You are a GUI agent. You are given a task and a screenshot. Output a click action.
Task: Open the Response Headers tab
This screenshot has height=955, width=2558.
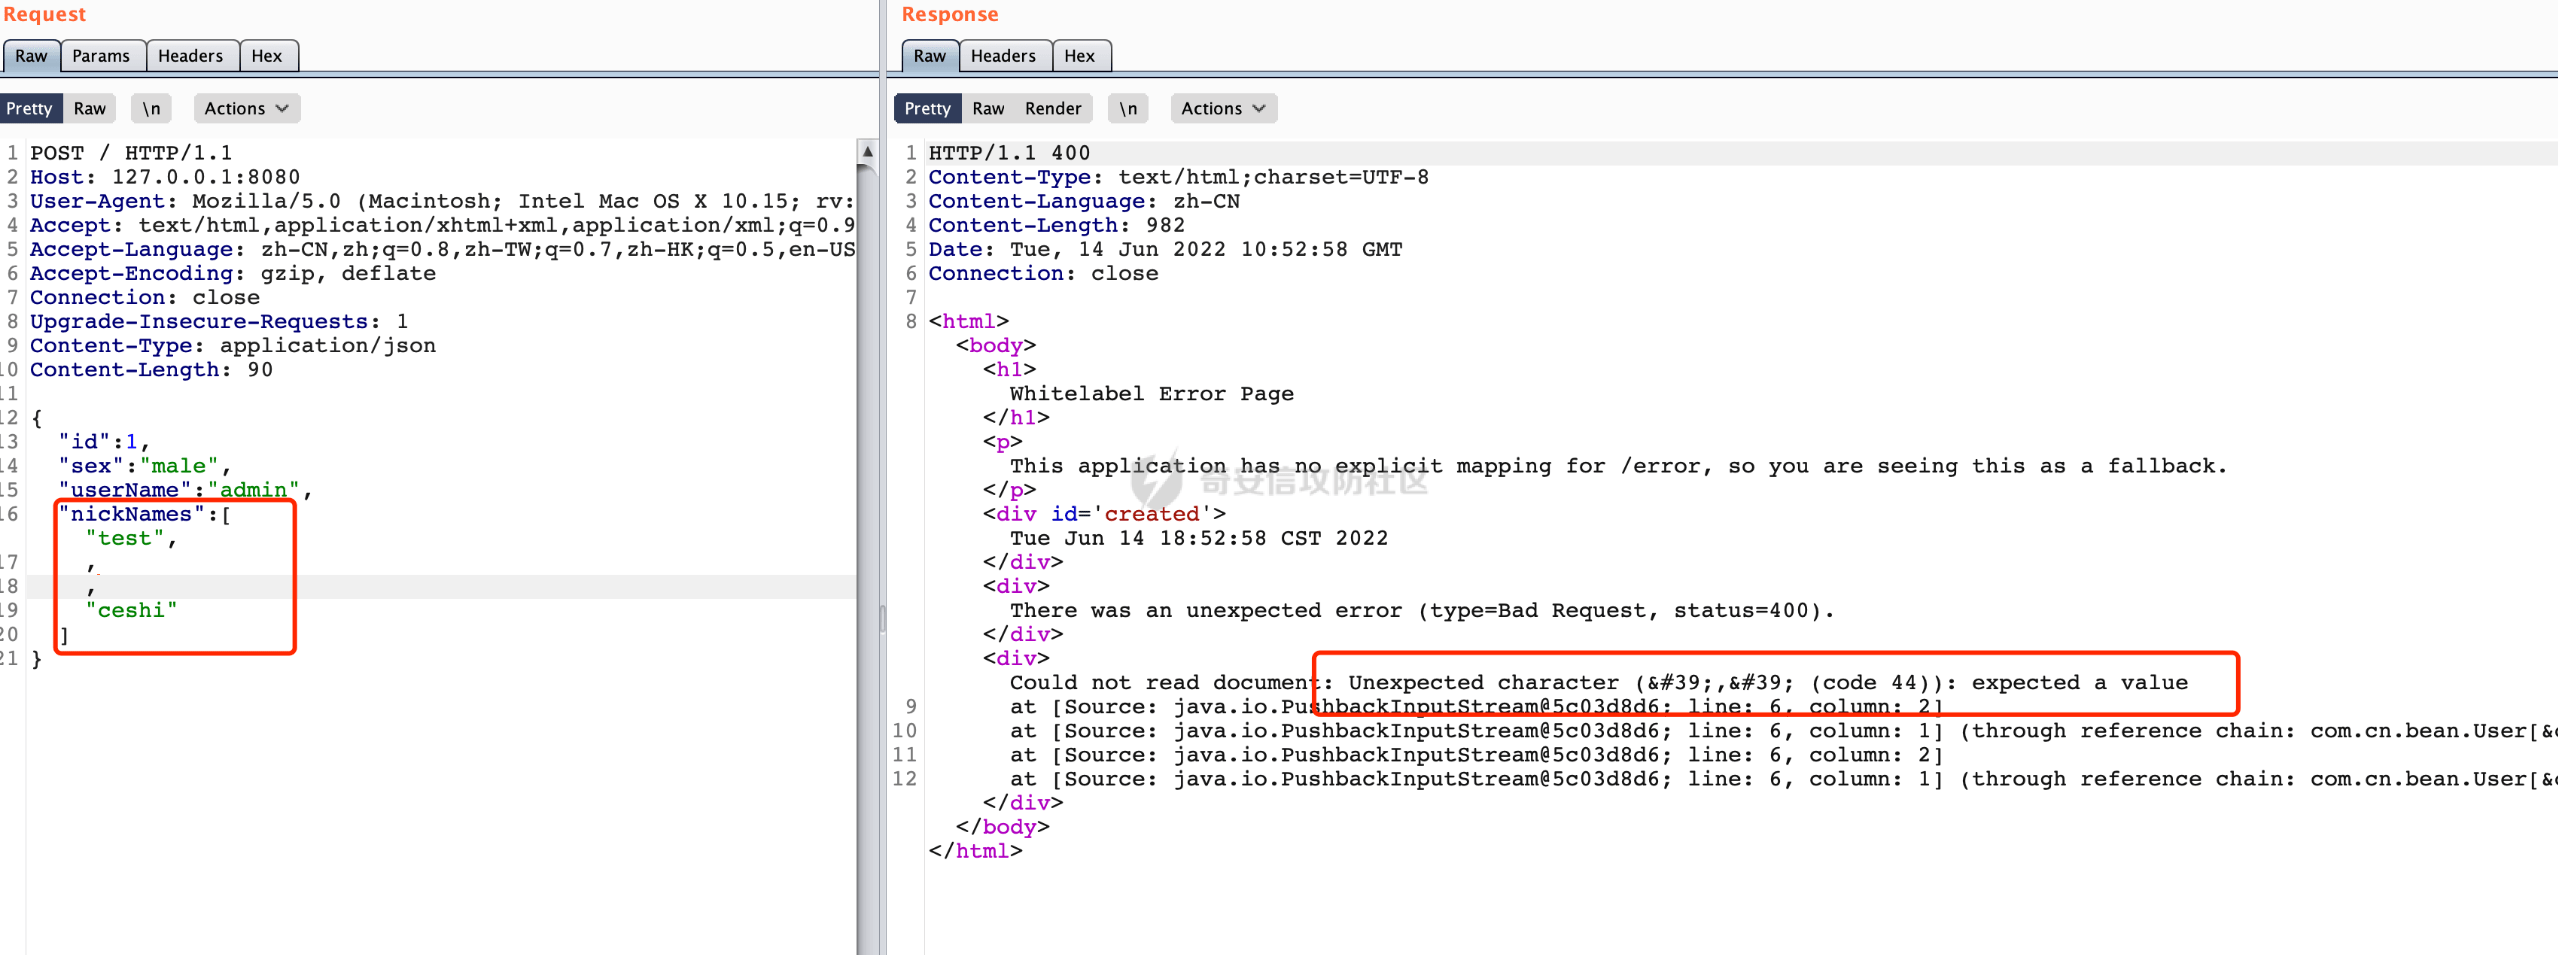tap(1003, 56)
